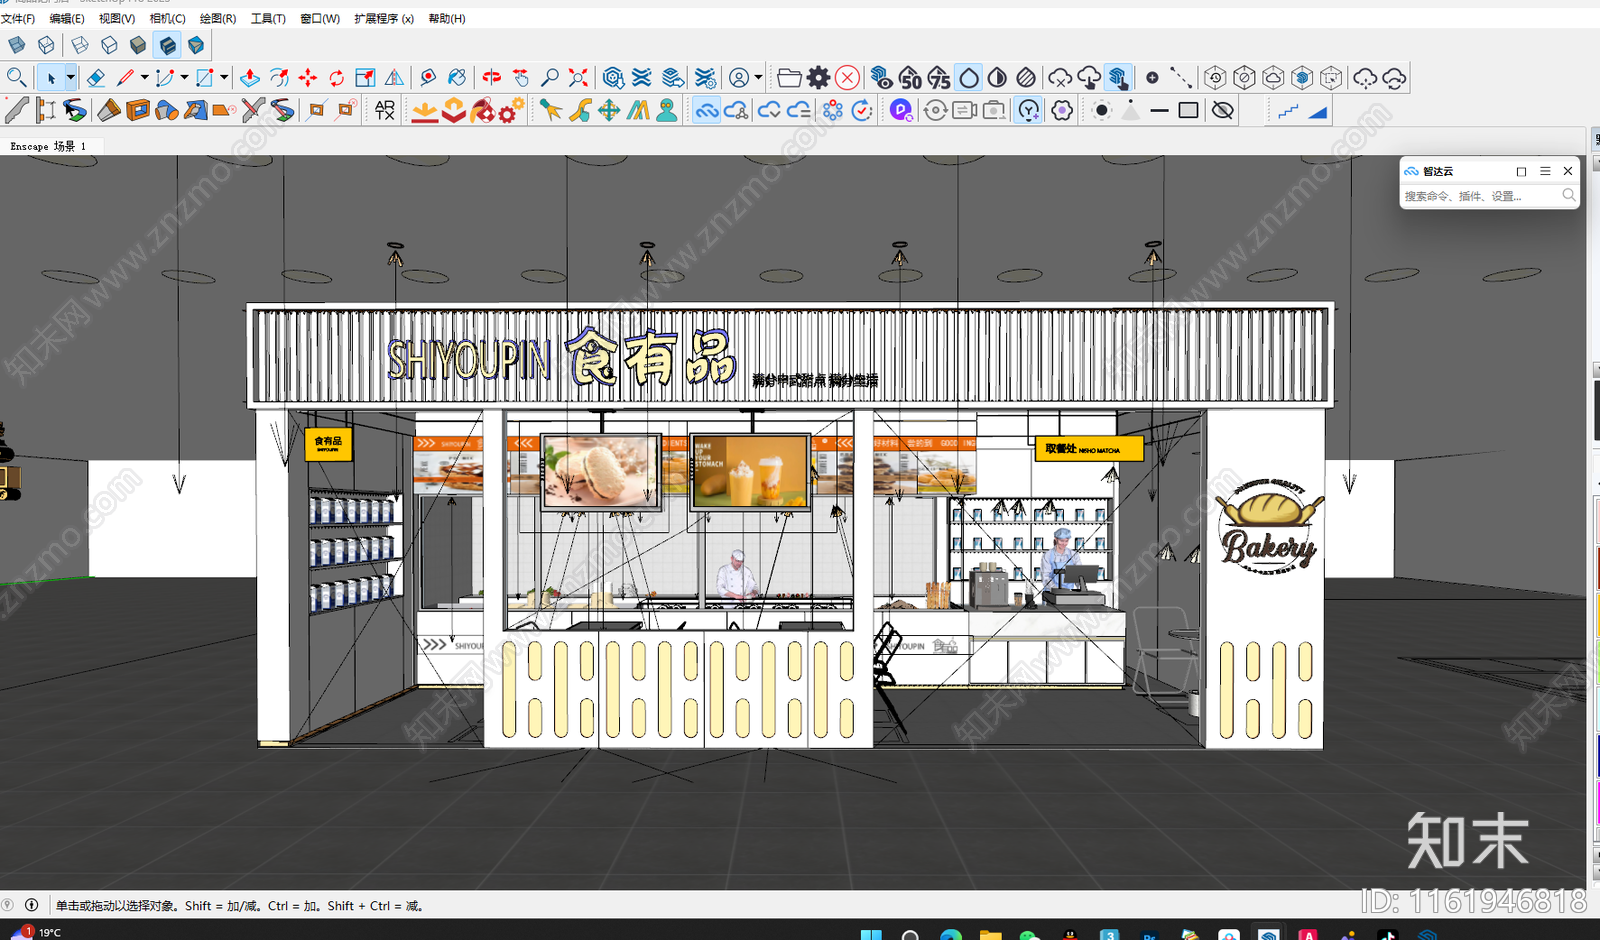1600x940 pixels.
Task: Select the Tape Measure tool
Action: click(428, 77)
